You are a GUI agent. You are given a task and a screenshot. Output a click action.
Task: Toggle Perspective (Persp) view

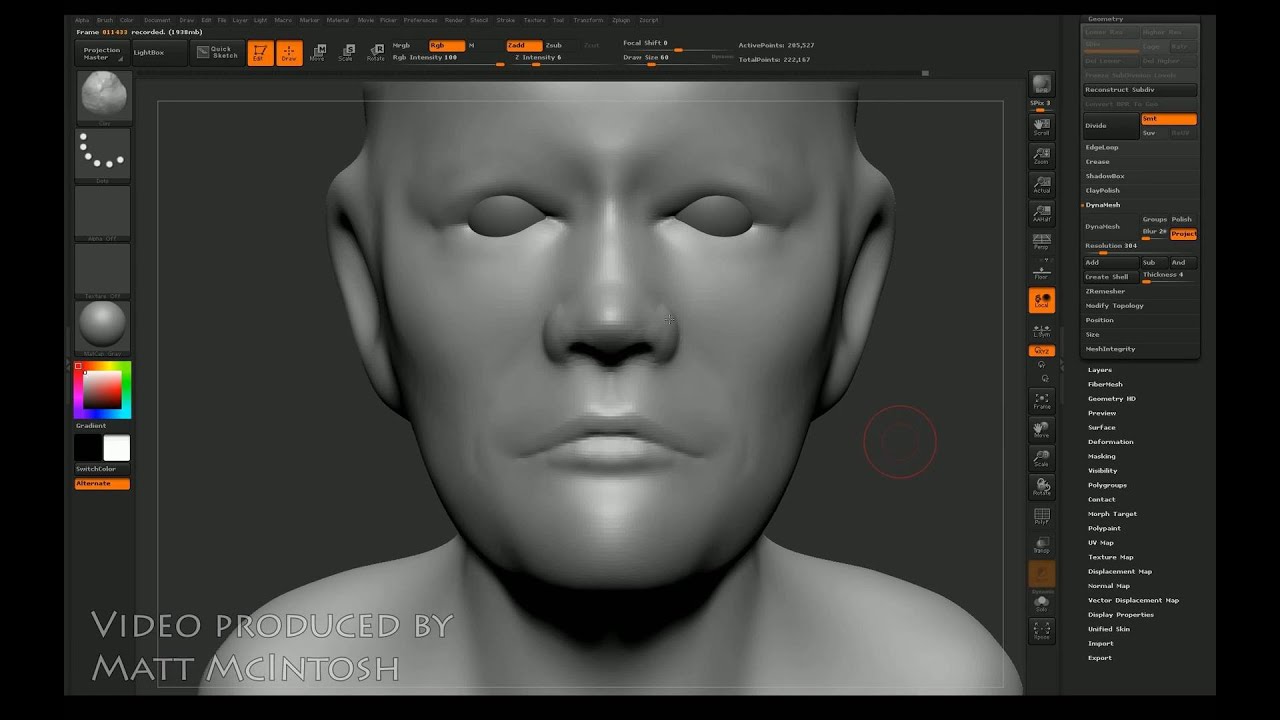pos(1041,243)
